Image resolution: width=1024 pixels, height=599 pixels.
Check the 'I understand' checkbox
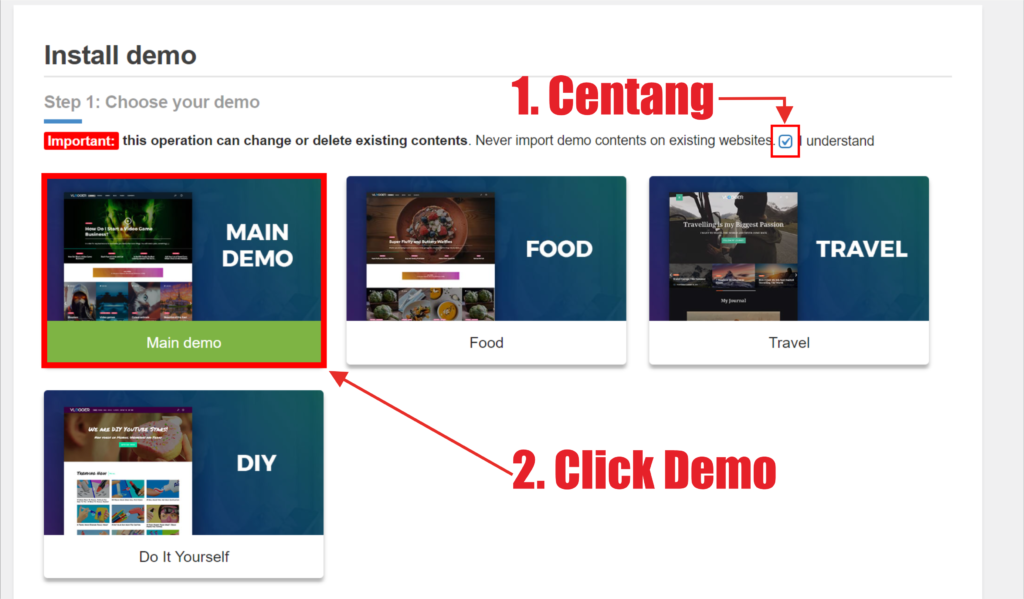786,141
